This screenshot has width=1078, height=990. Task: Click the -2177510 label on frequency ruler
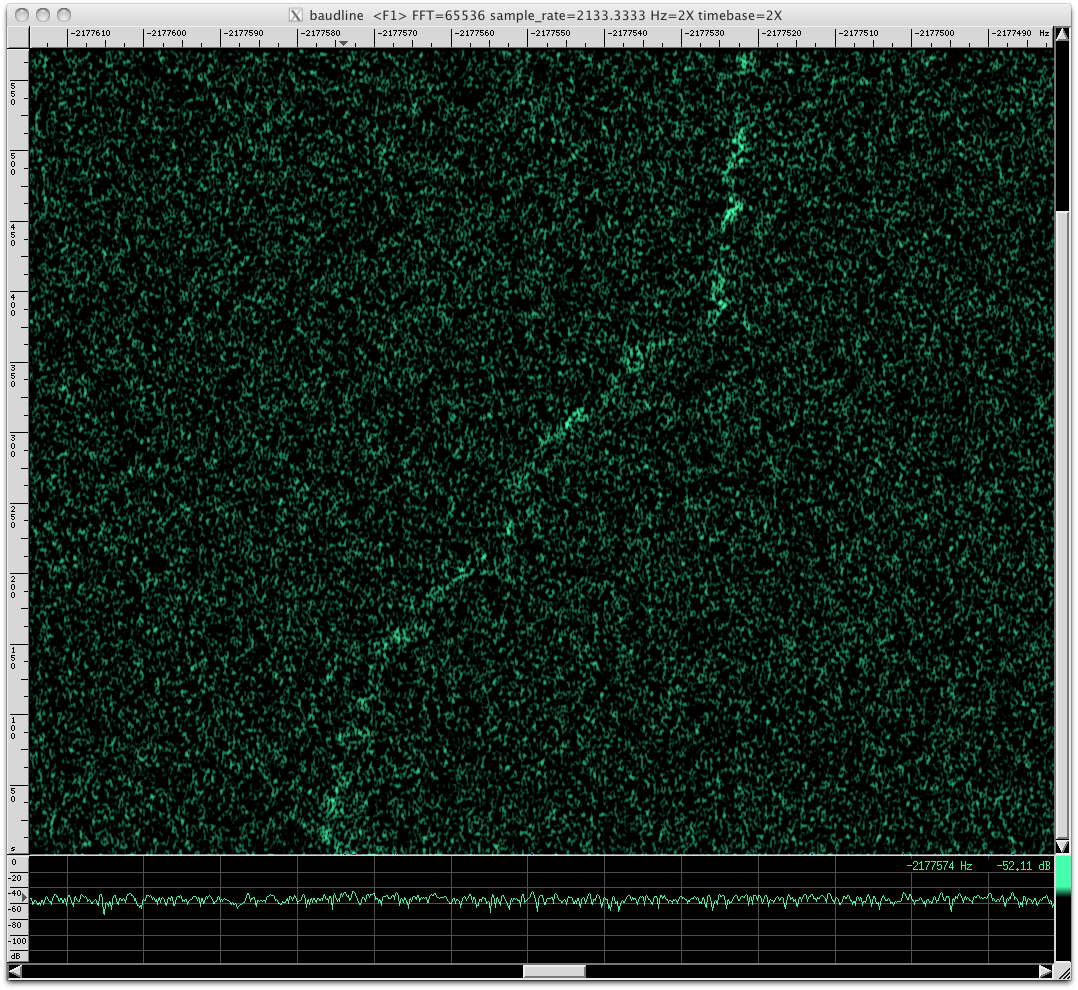pyautogui.click(x=859, y=33)
